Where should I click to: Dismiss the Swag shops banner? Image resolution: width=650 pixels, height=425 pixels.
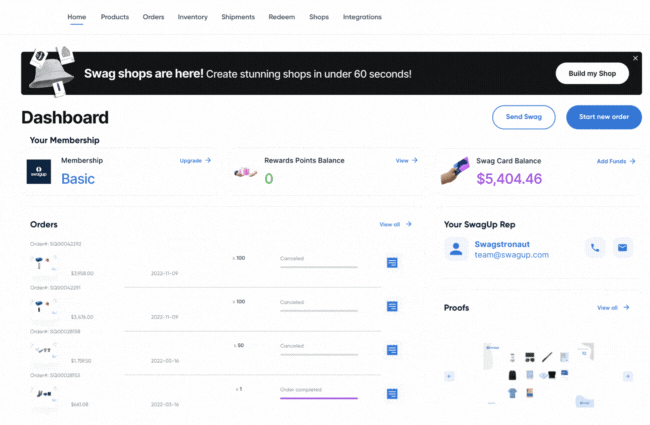pos(635,58)
